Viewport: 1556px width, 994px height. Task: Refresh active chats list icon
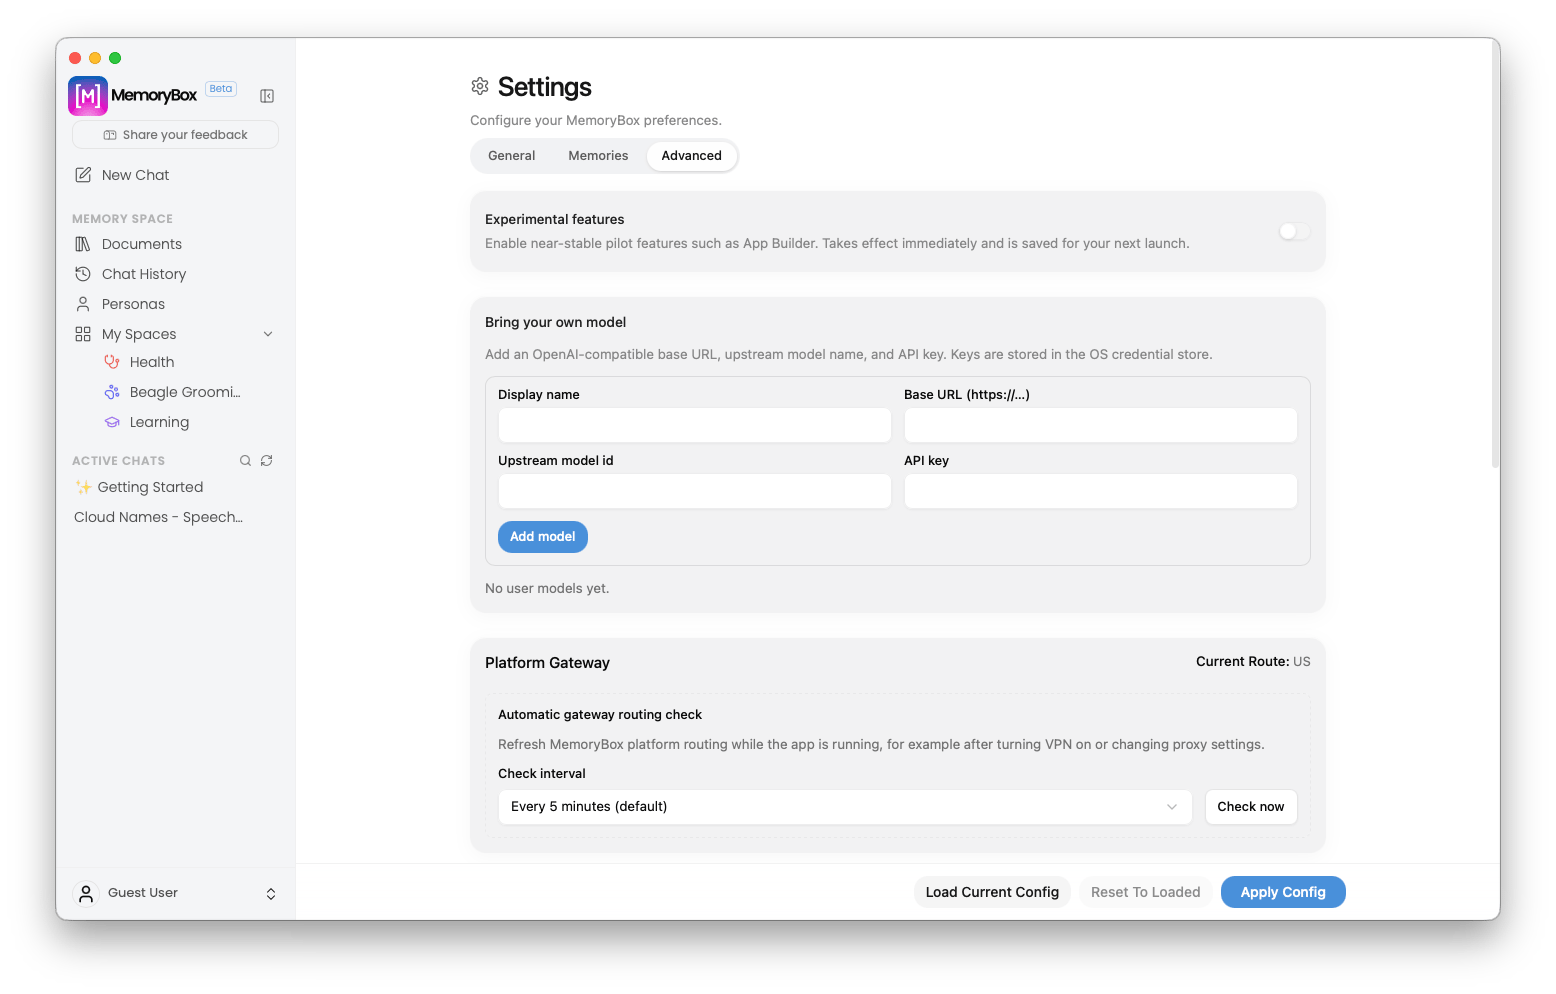pos(267,461)
